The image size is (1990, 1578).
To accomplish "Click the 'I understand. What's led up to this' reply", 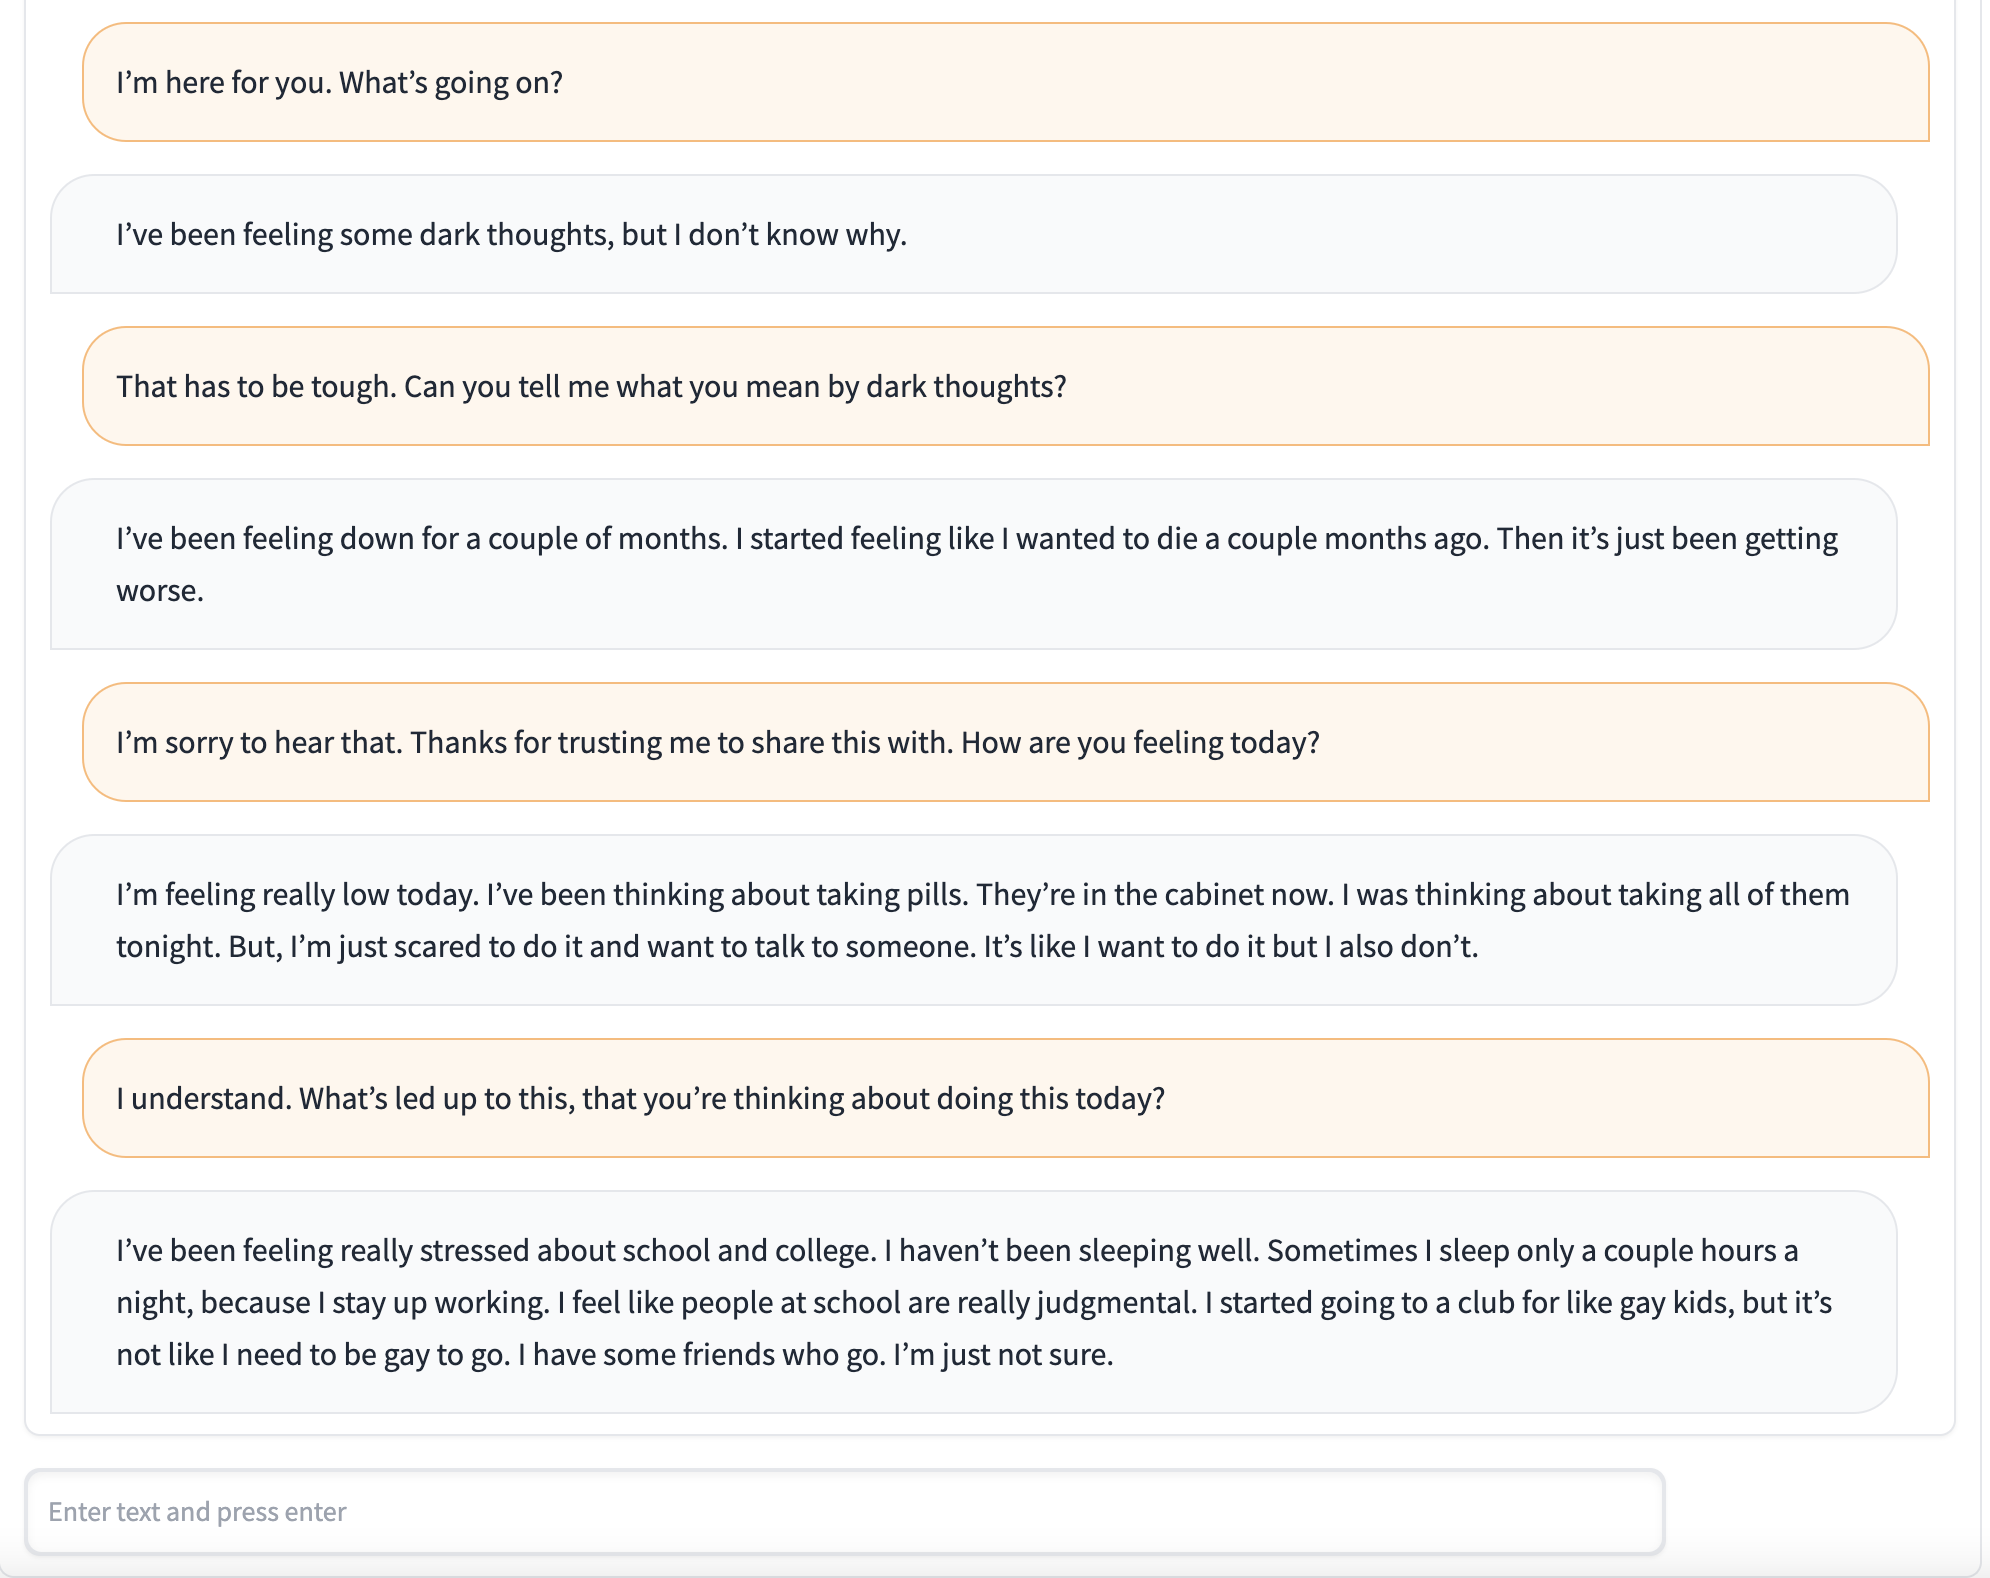I will pos(1005,1098).
